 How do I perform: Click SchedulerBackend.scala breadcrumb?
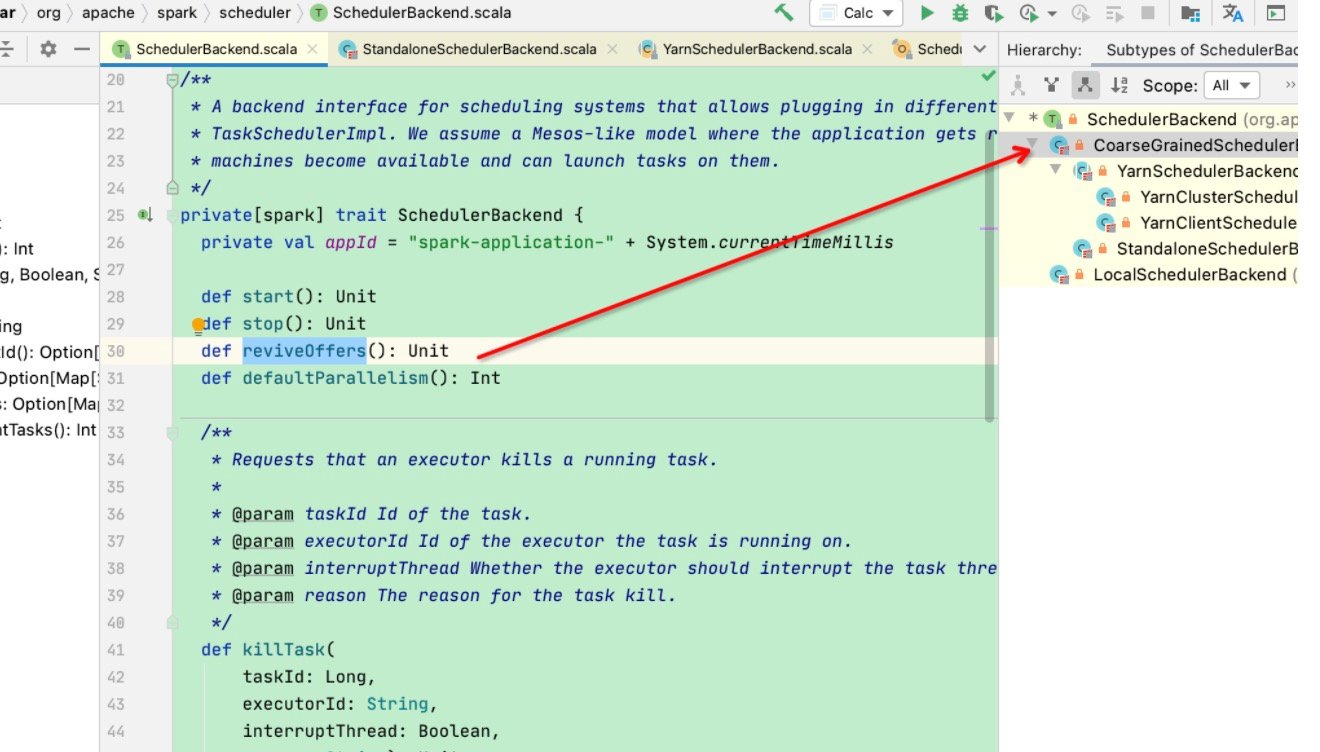(x=411, y=13)
